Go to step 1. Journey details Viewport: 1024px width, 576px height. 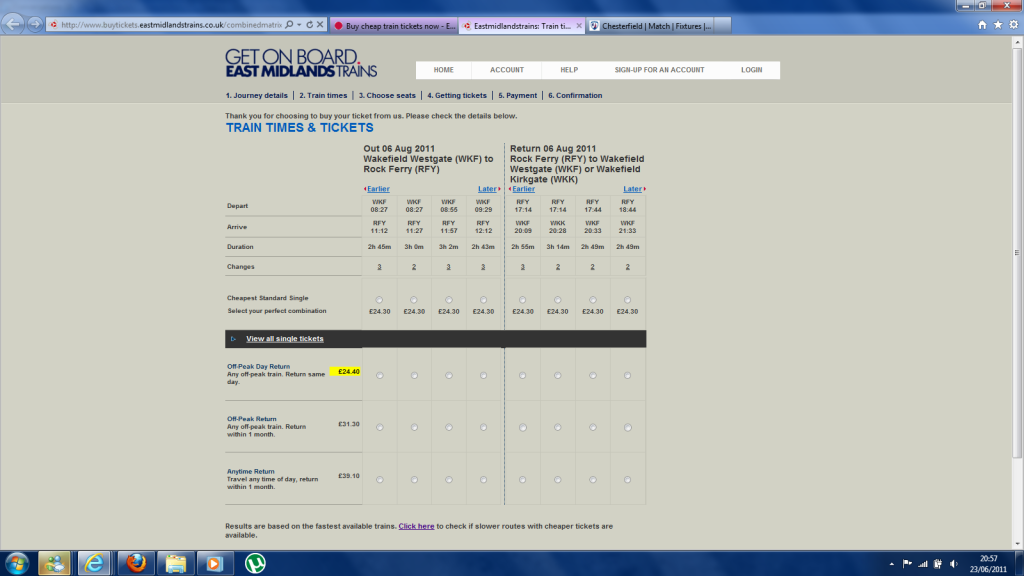(x=257, y=95)
